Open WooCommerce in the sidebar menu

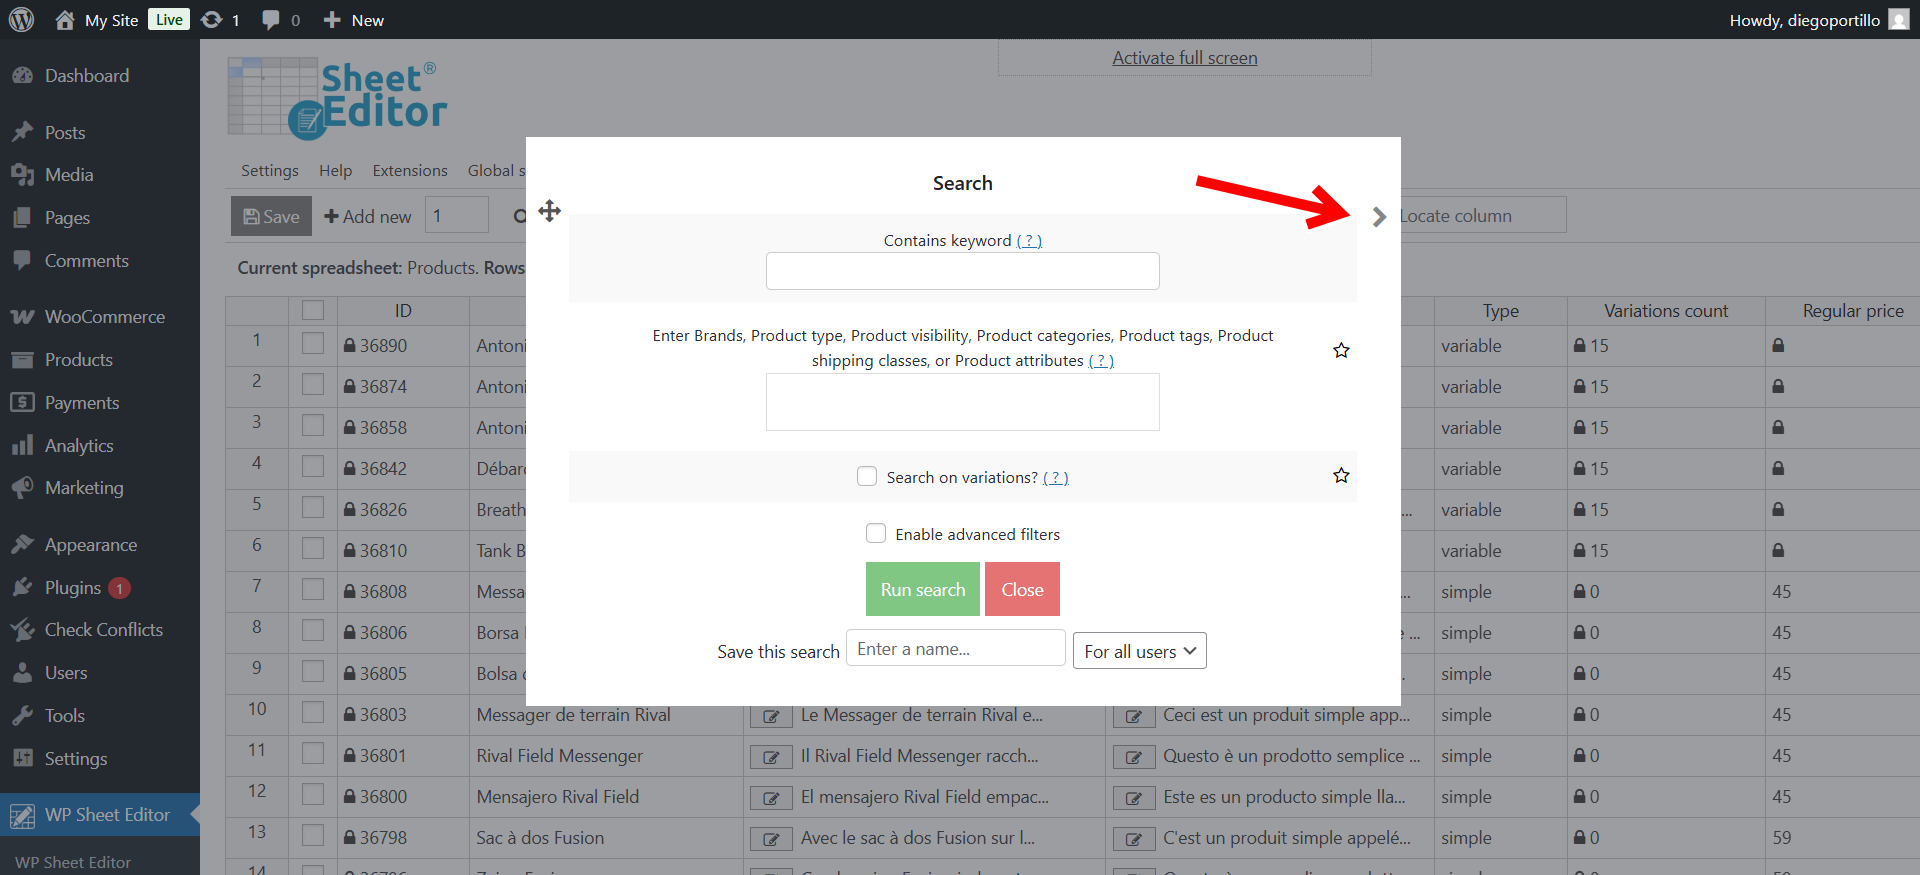pos(104,317)
